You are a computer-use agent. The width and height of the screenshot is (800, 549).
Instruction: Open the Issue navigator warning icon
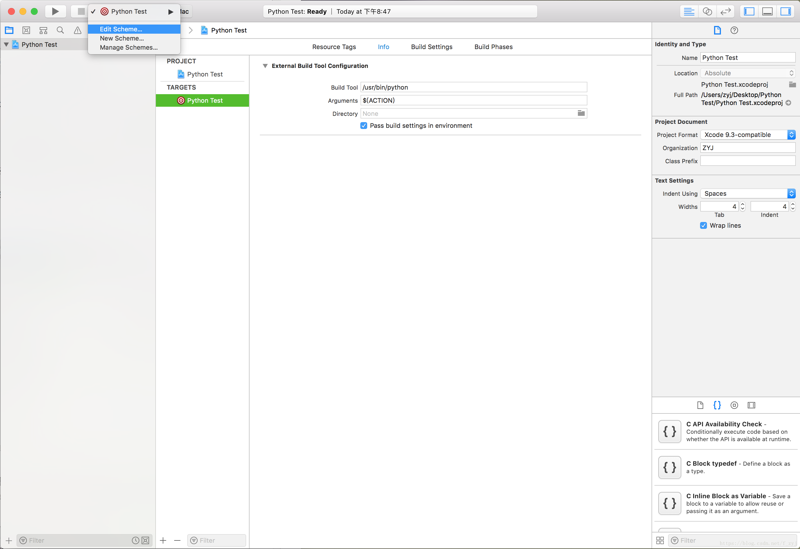[x=77, y=30]
